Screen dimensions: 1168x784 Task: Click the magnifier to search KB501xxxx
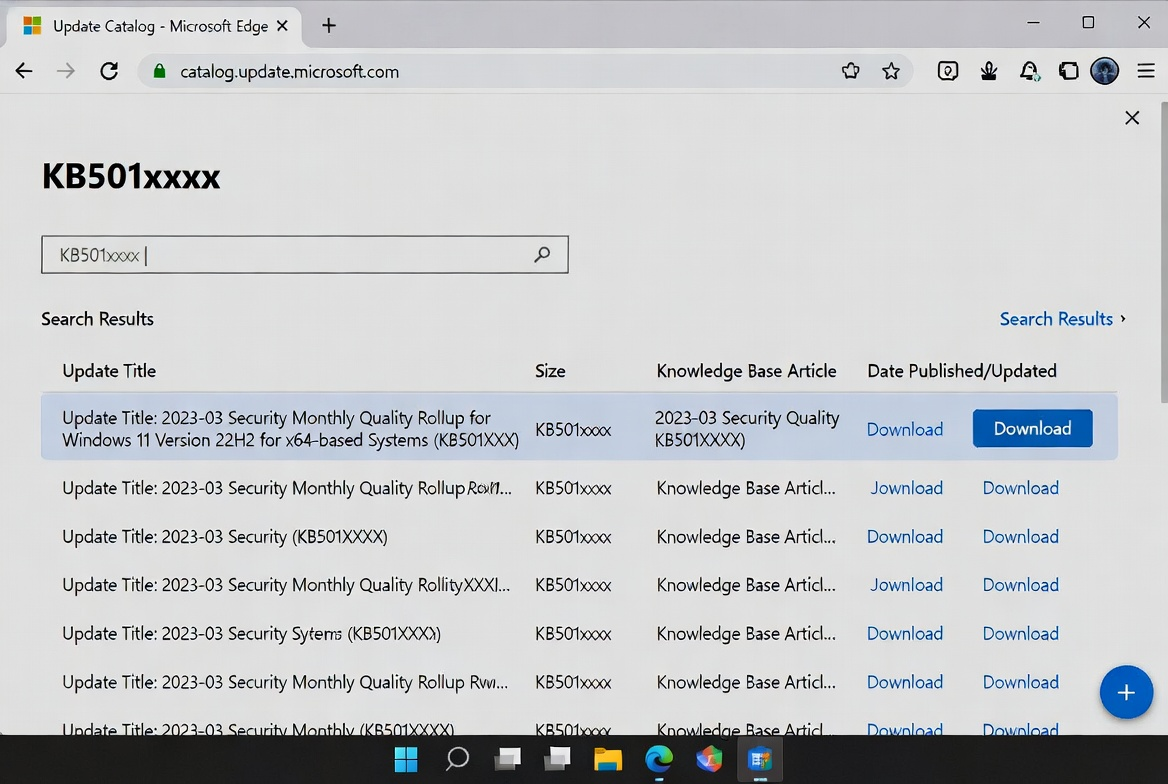coord(541,254)
